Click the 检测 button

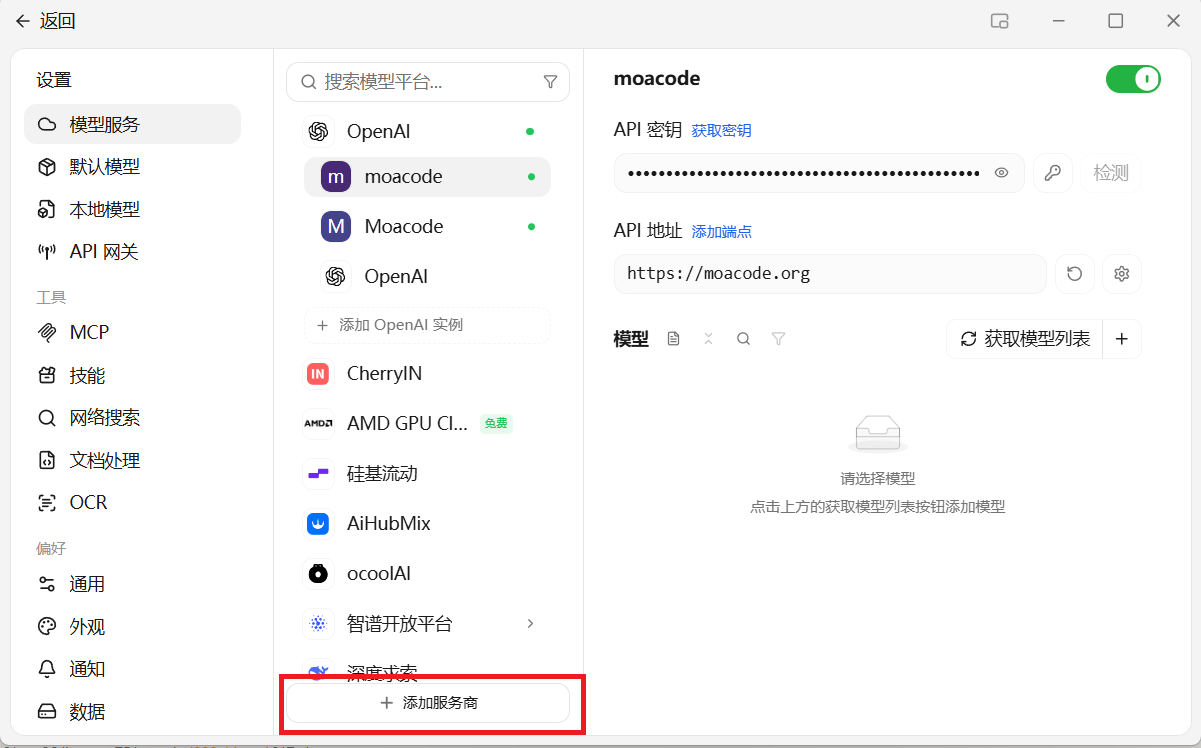(1111, 173)
